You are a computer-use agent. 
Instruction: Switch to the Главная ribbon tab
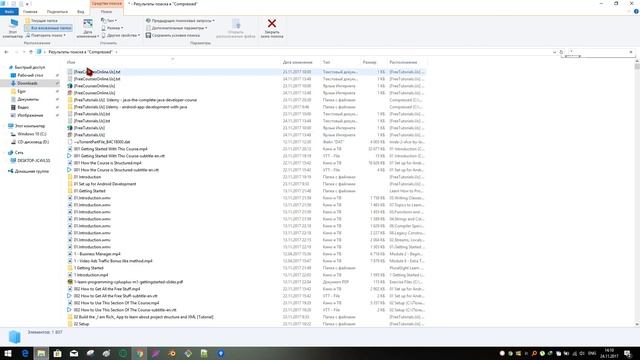click(x=30, y=11)
